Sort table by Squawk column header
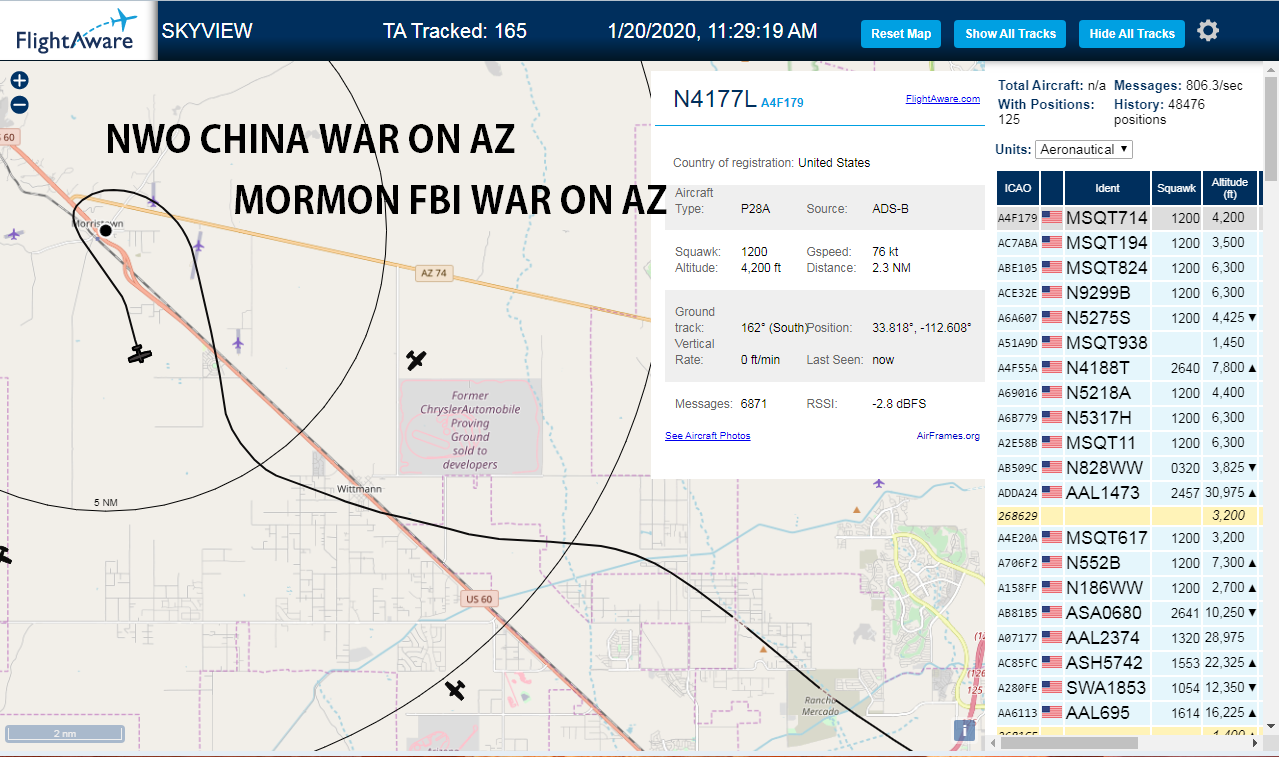1279x757 pixels. pyautogui.click(x=1176, y=188)
